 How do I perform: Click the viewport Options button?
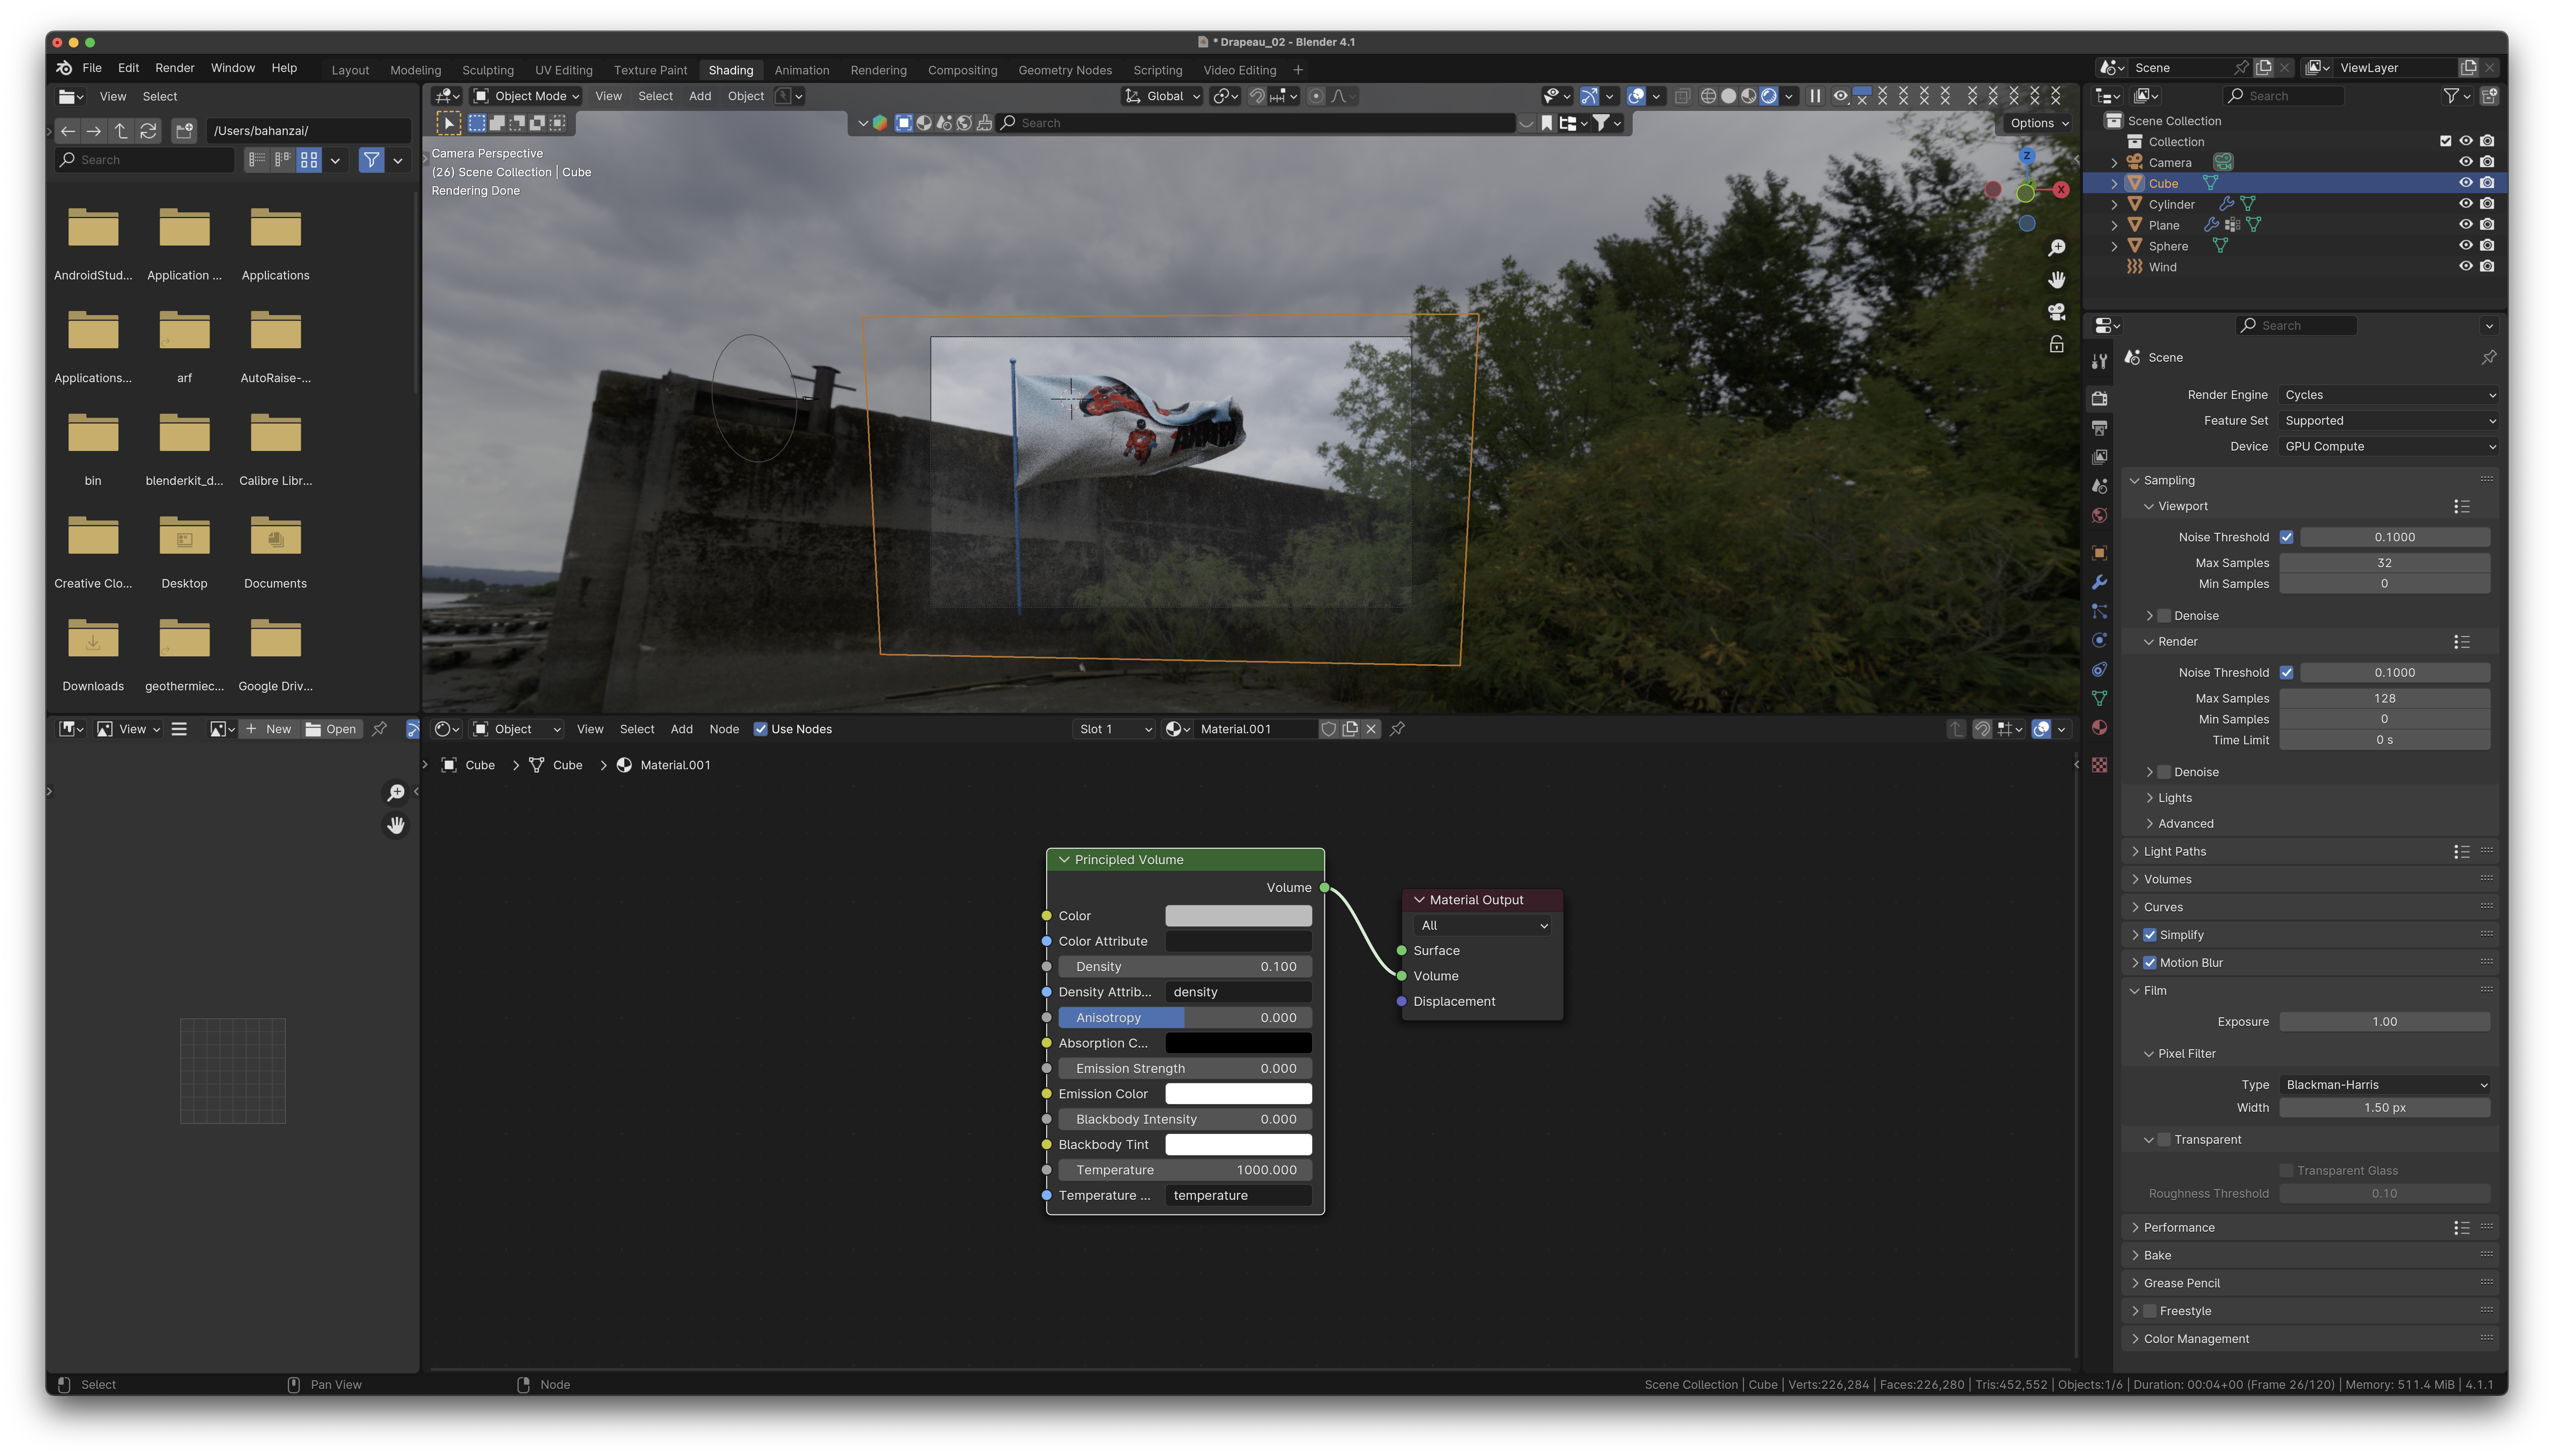pos(2039,123)
